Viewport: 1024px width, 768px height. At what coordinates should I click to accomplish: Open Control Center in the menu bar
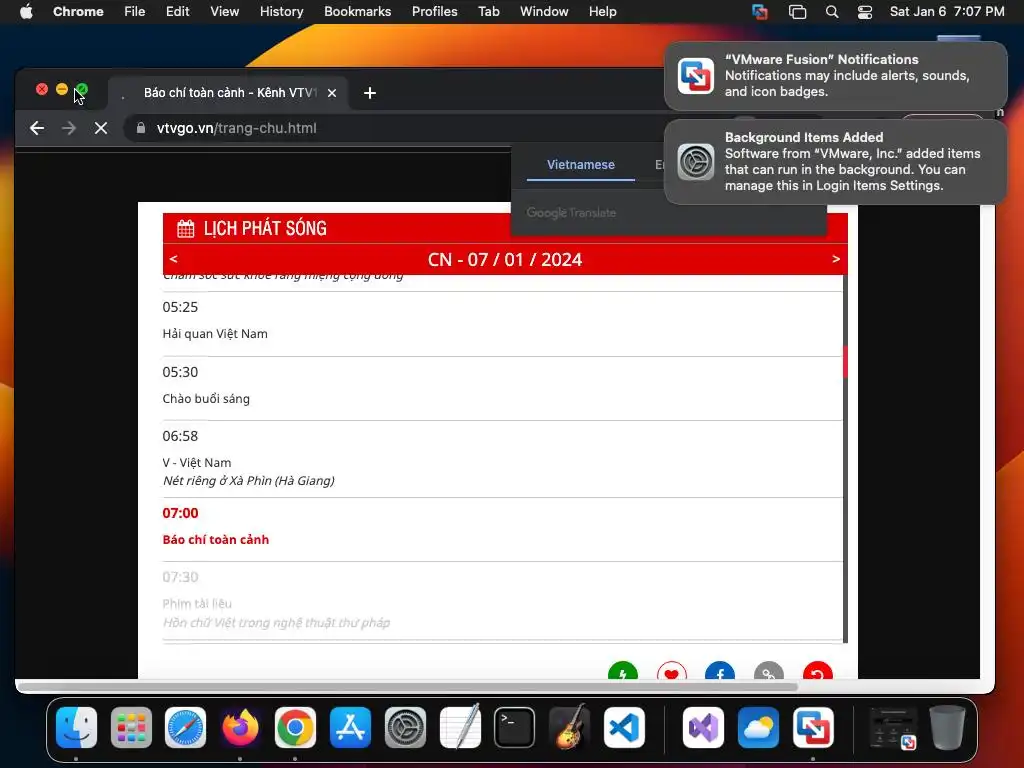tap(865, 11)
